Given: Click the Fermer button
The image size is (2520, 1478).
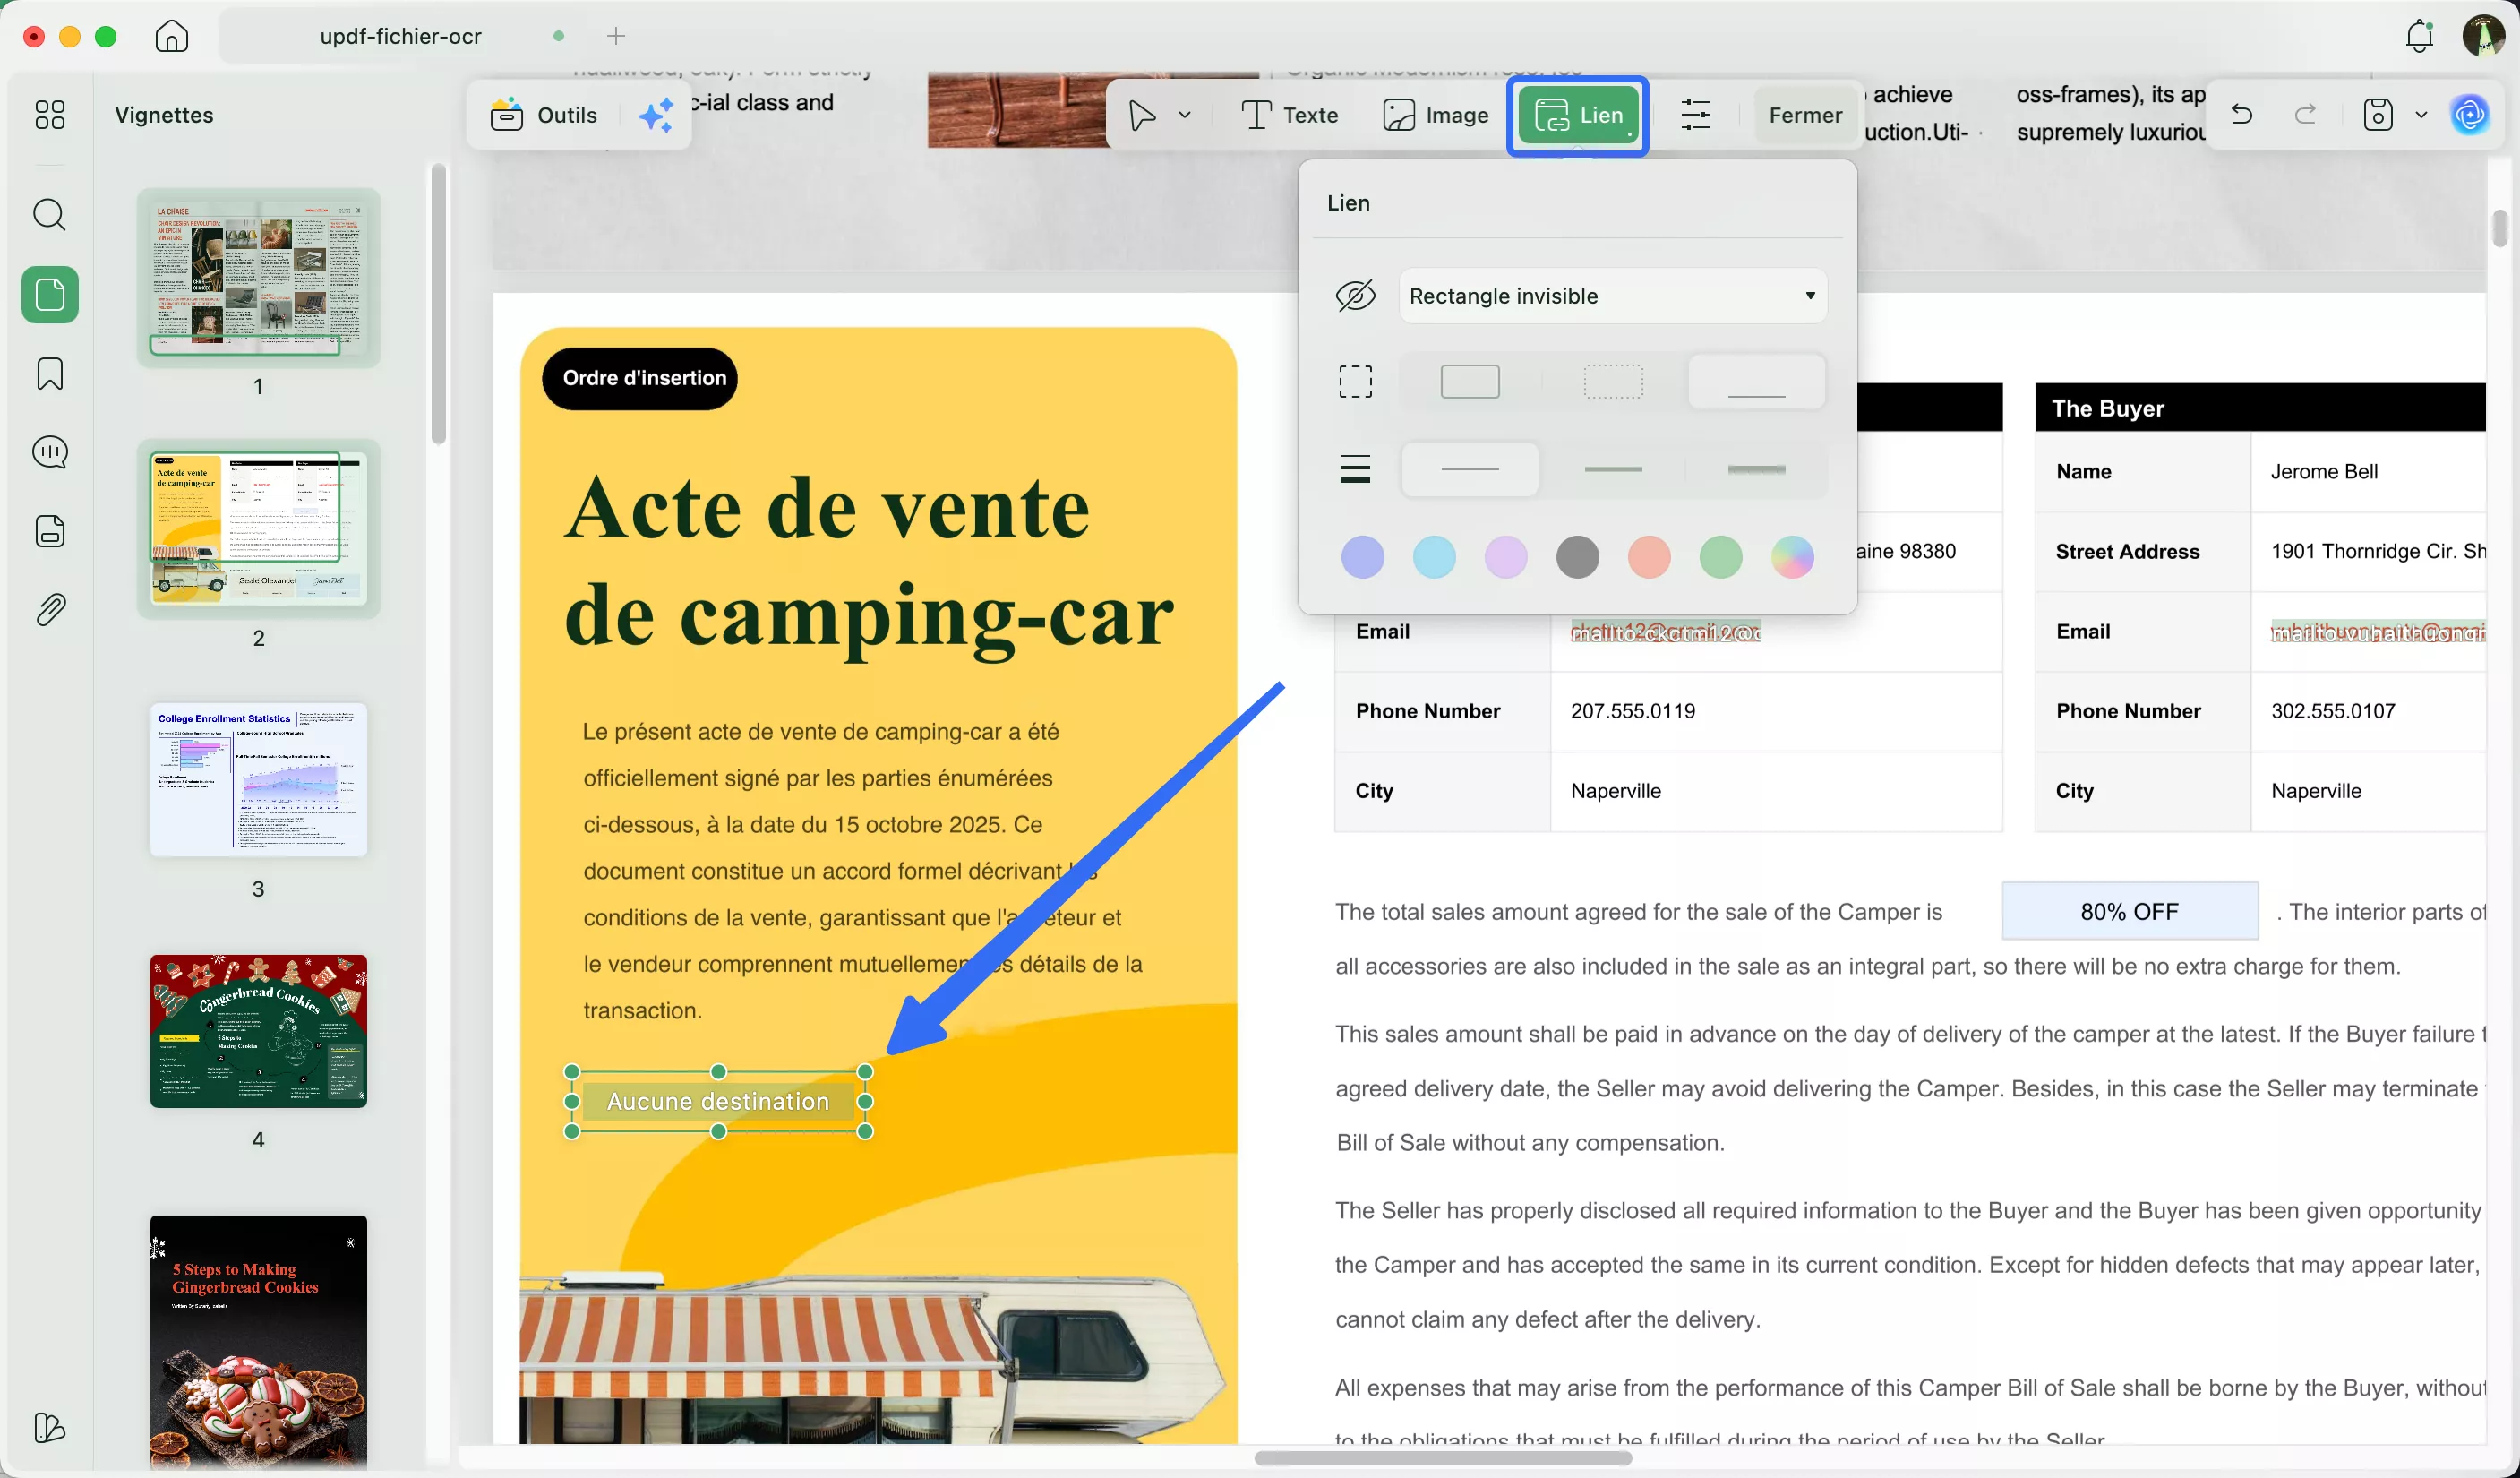Looking at the screenshot, I should [x=1804, y=114].
